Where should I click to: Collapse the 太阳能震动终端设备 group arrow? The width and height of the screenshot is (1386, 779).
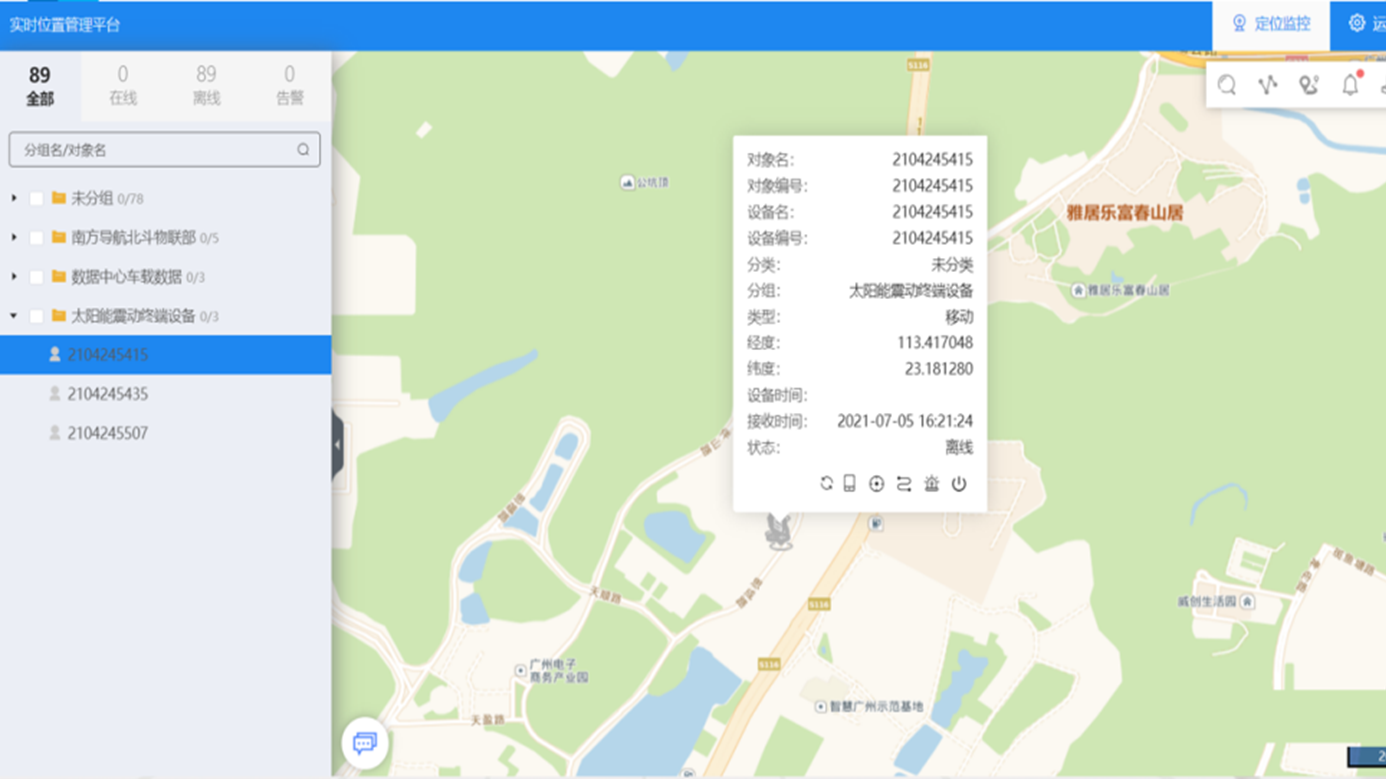14,316
